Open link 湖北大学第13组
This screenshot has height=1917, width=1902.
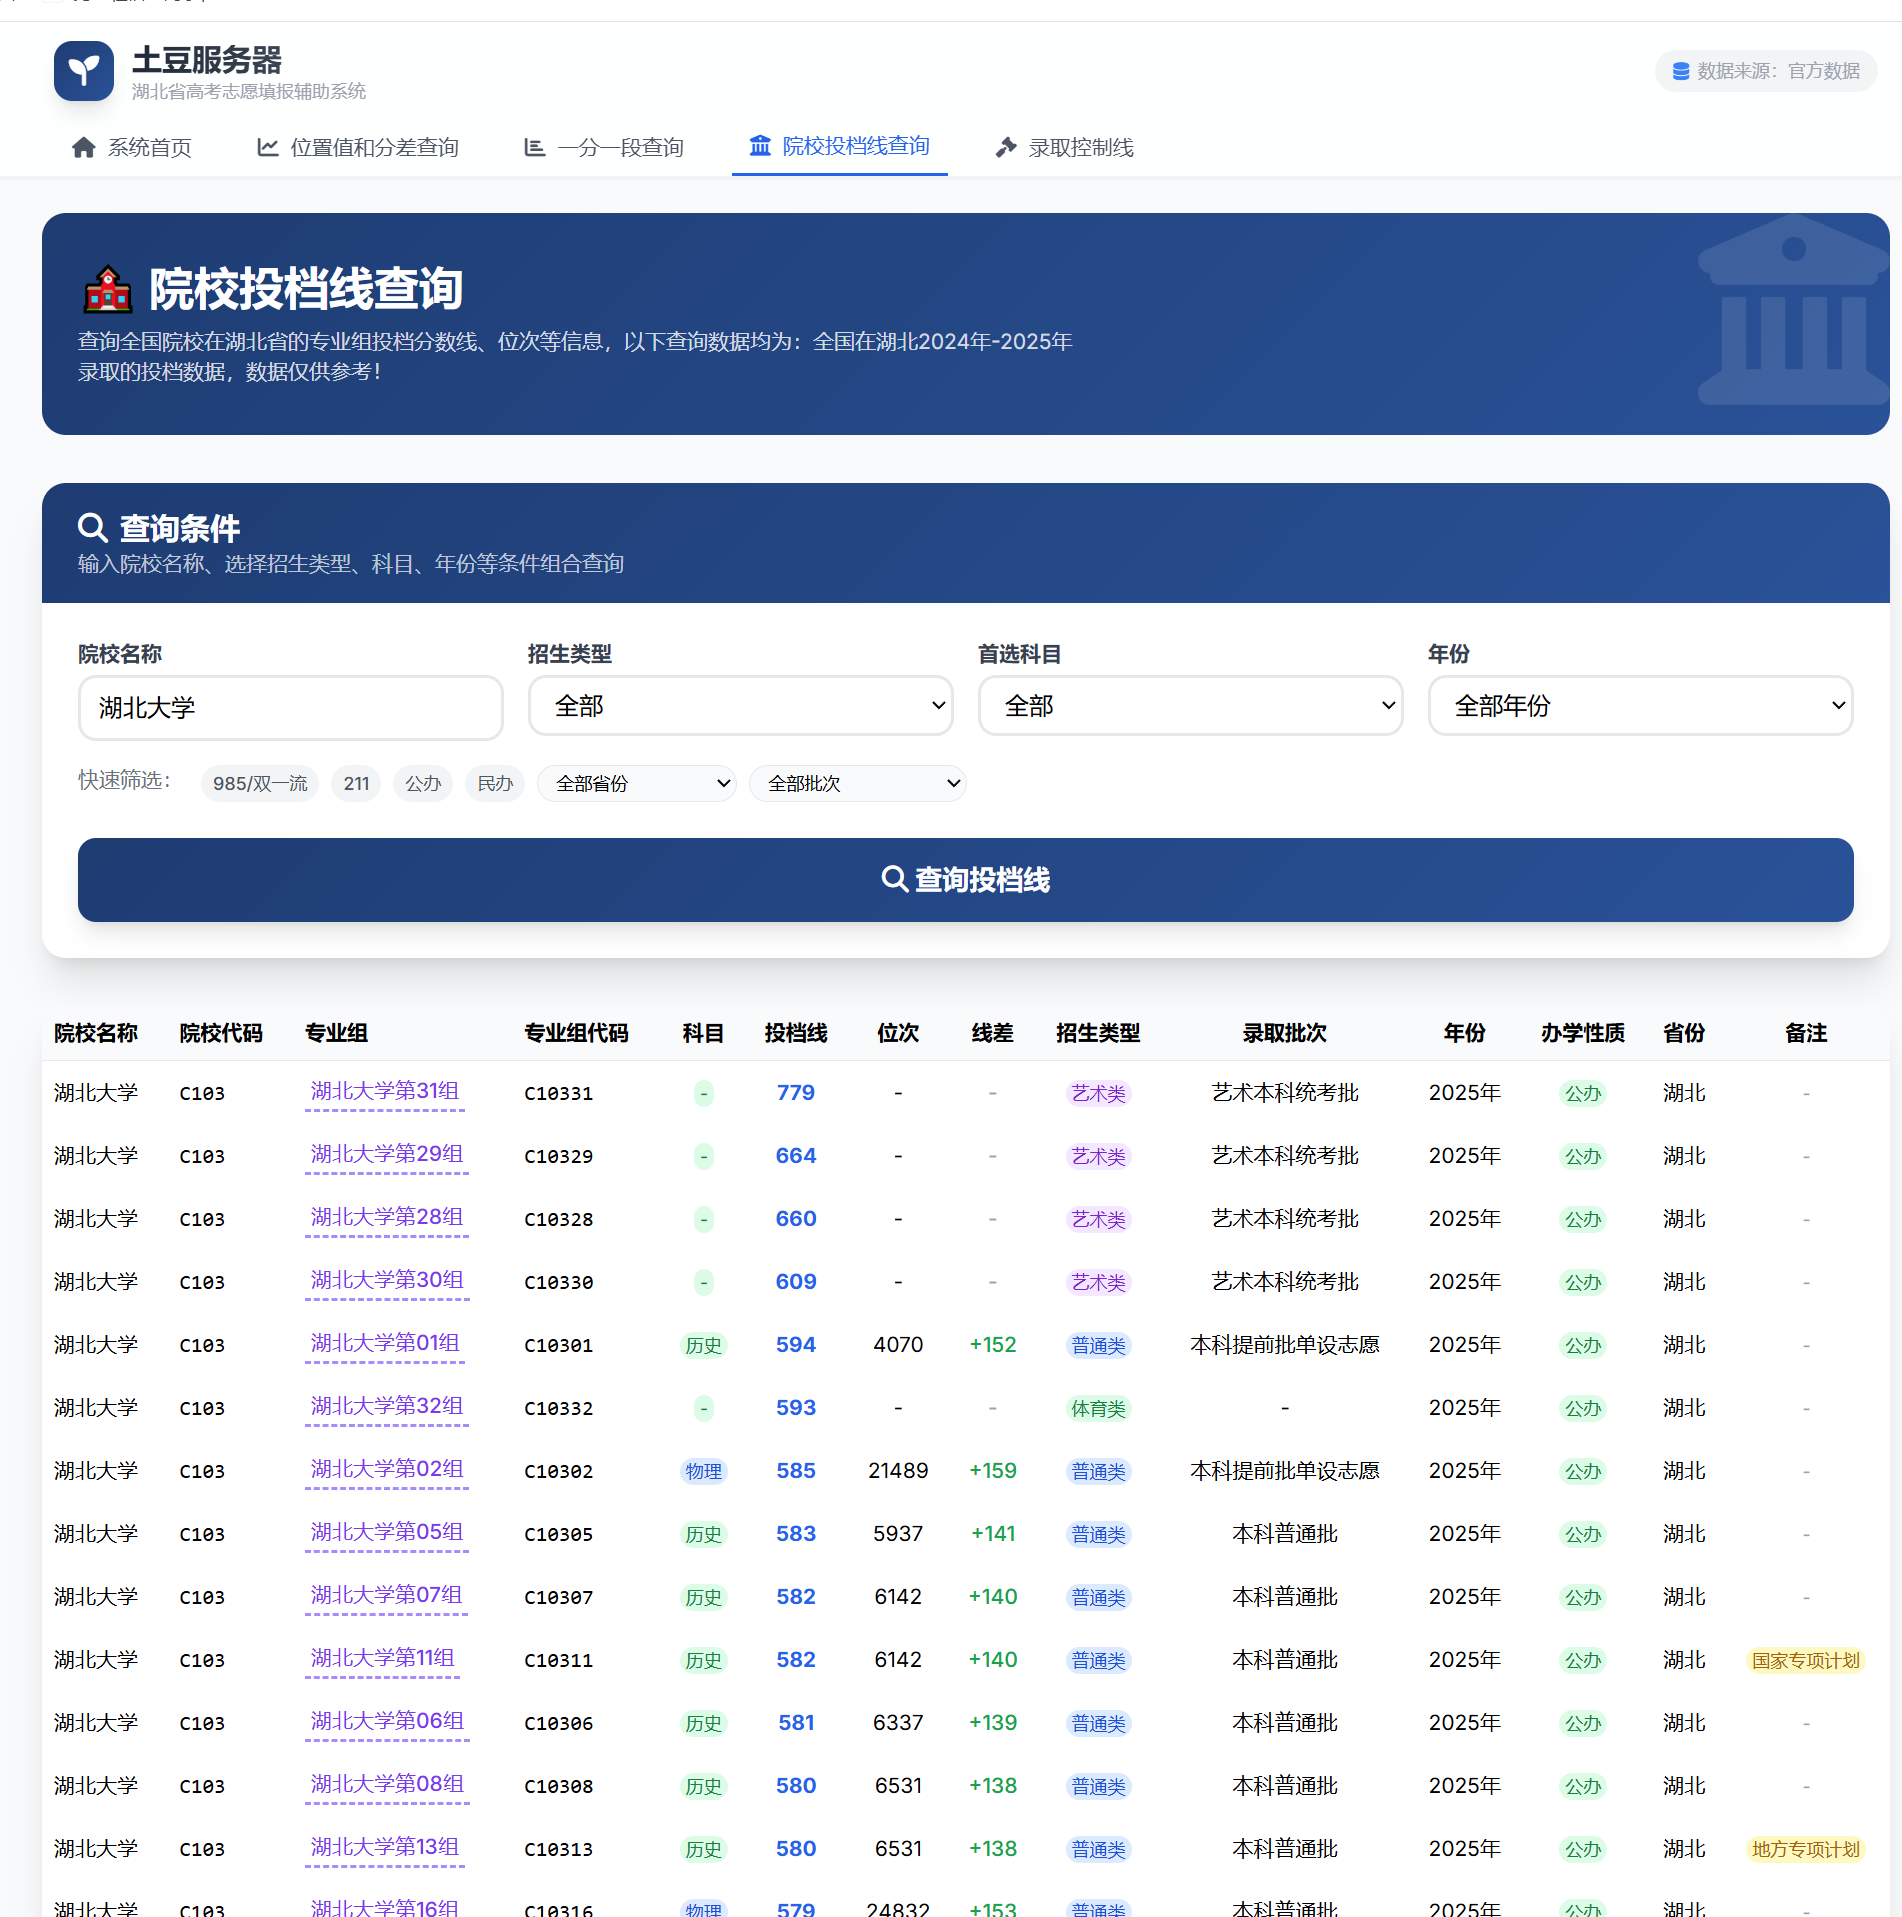(x=385, y=1847)
